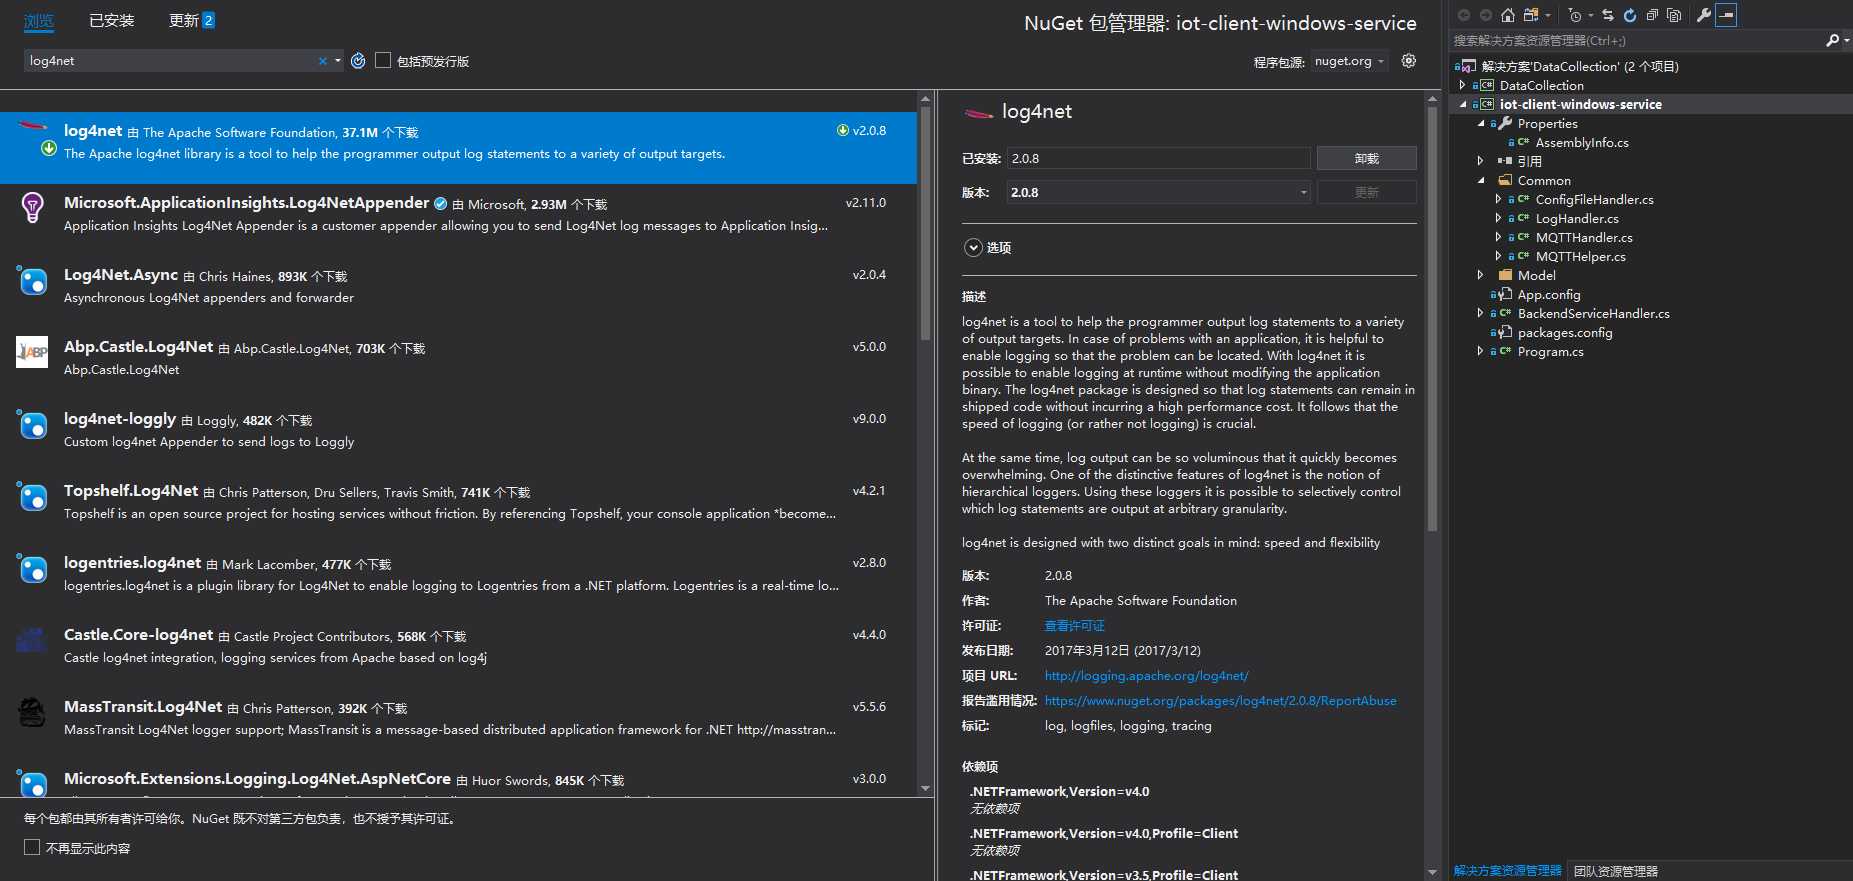Click the Show All Files icon
The image size is (1853, 881).
tap(1674, 15)
